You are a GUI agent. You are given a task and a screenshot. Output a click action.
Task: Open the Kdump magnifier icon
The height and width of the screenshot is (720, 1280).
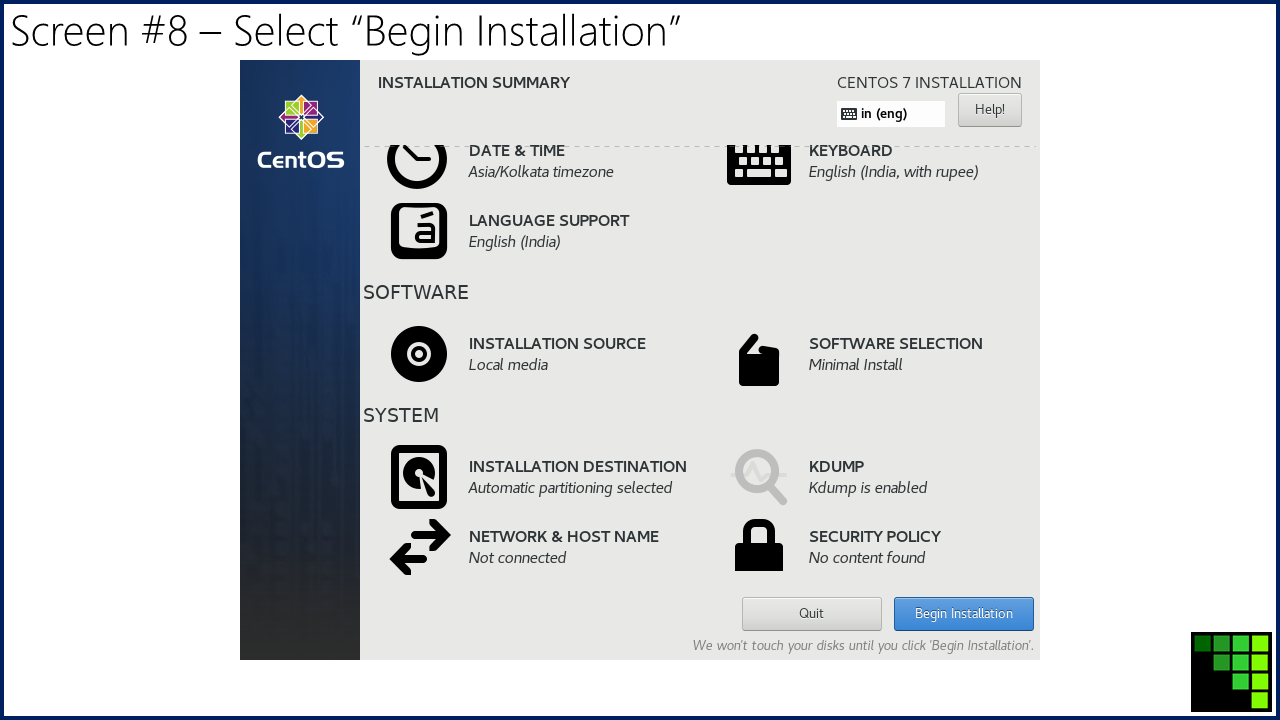pos(760,477)
